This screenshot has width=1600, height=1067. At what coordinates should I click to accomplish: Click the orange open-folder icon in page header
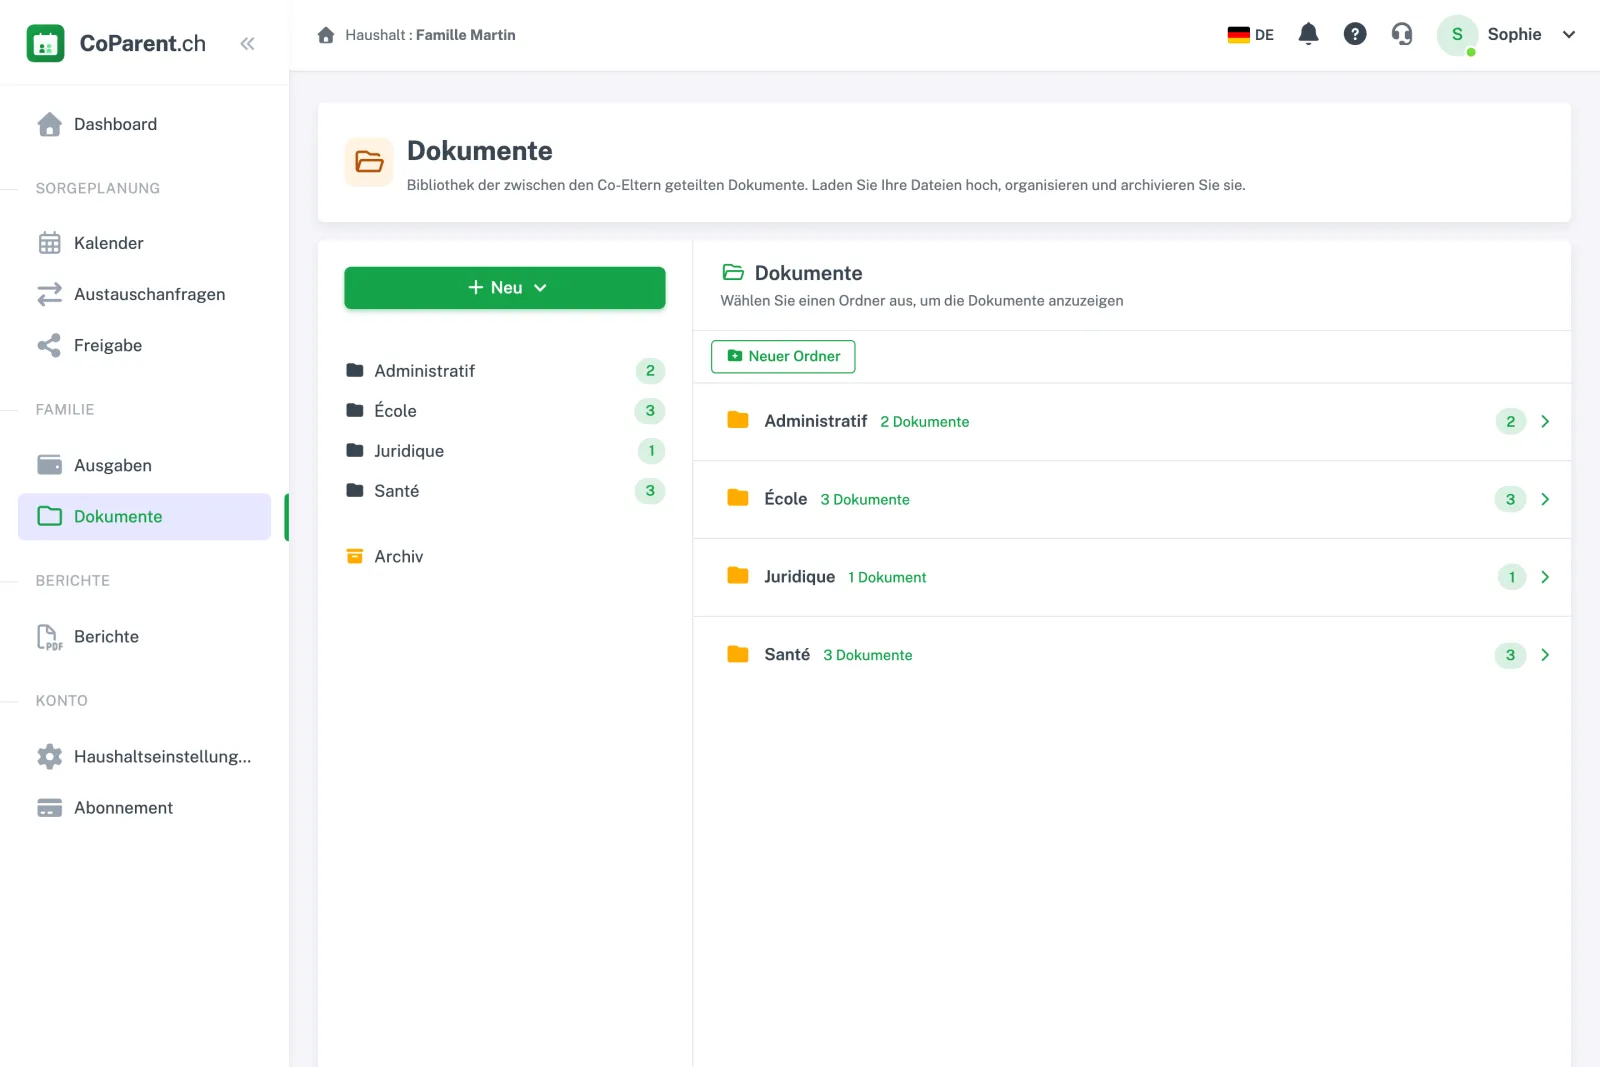369,162
